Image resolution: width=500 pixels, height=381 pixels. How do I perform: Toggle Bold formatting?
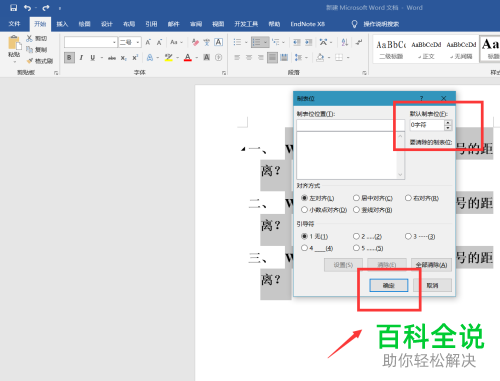point(69,58)
